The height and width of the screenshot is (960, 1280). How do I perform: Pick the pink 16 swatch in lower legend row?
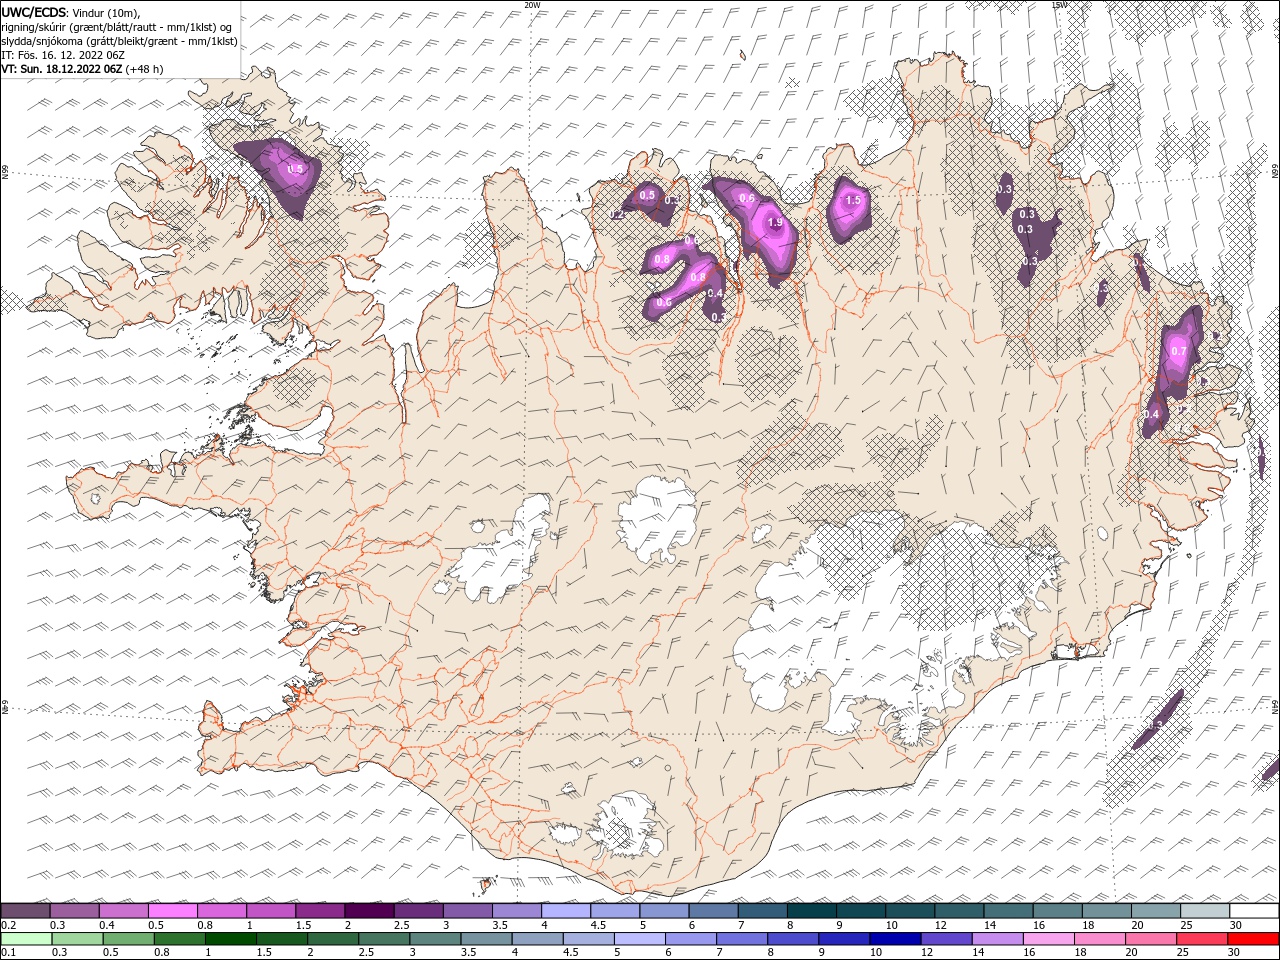(x=1050, y=939)
